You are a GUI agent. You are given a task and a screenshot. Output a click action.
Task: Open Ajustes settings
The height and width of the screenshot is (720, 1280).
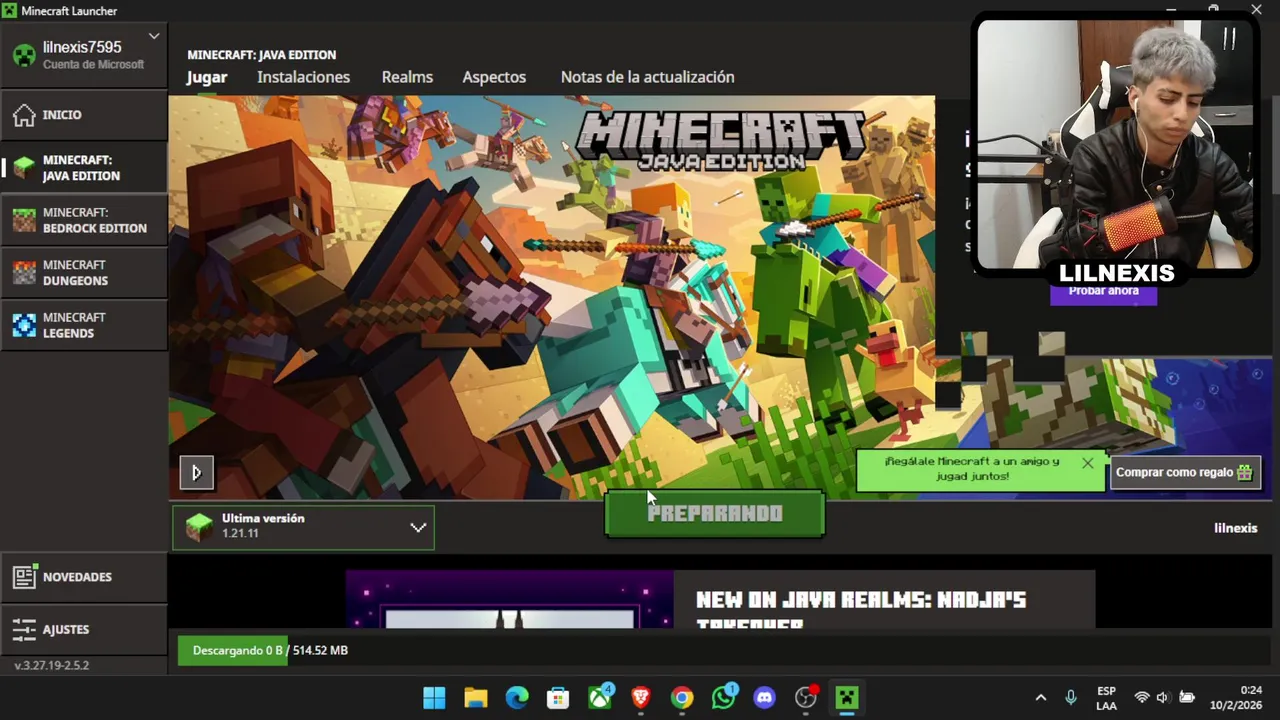[x=84, y=629]
